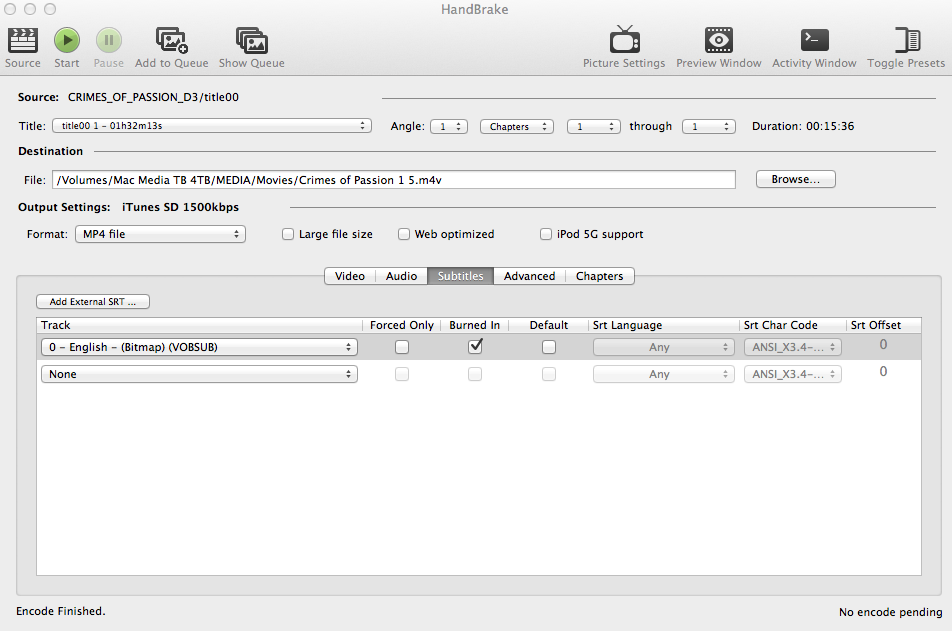Click the Forced Only column header
Image resolution: width=952 pixels, height=631 pixels.
401,325
